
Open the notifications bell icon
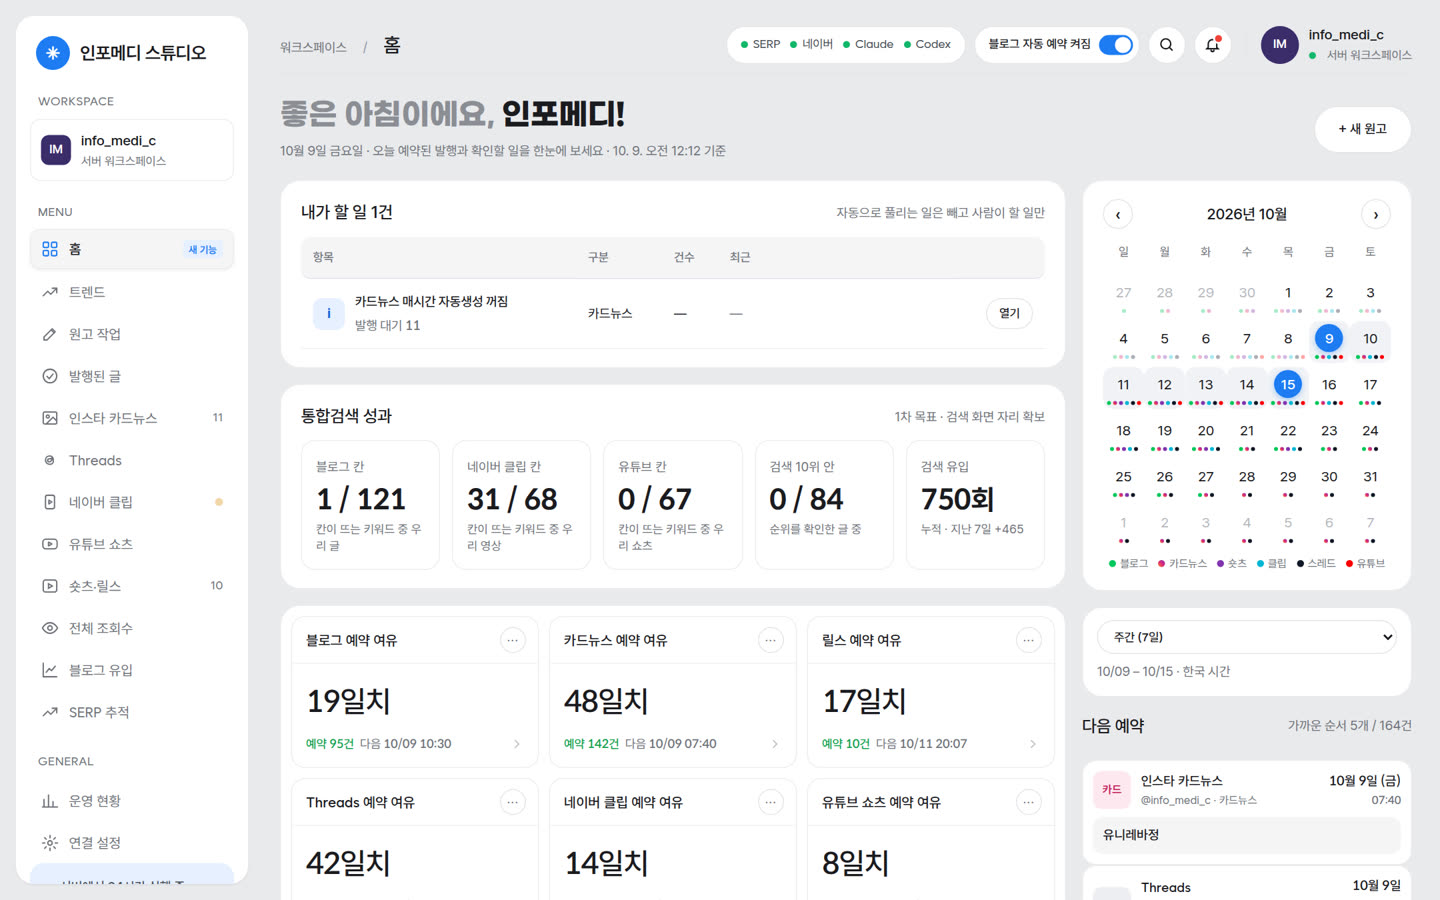[1212, 45]
